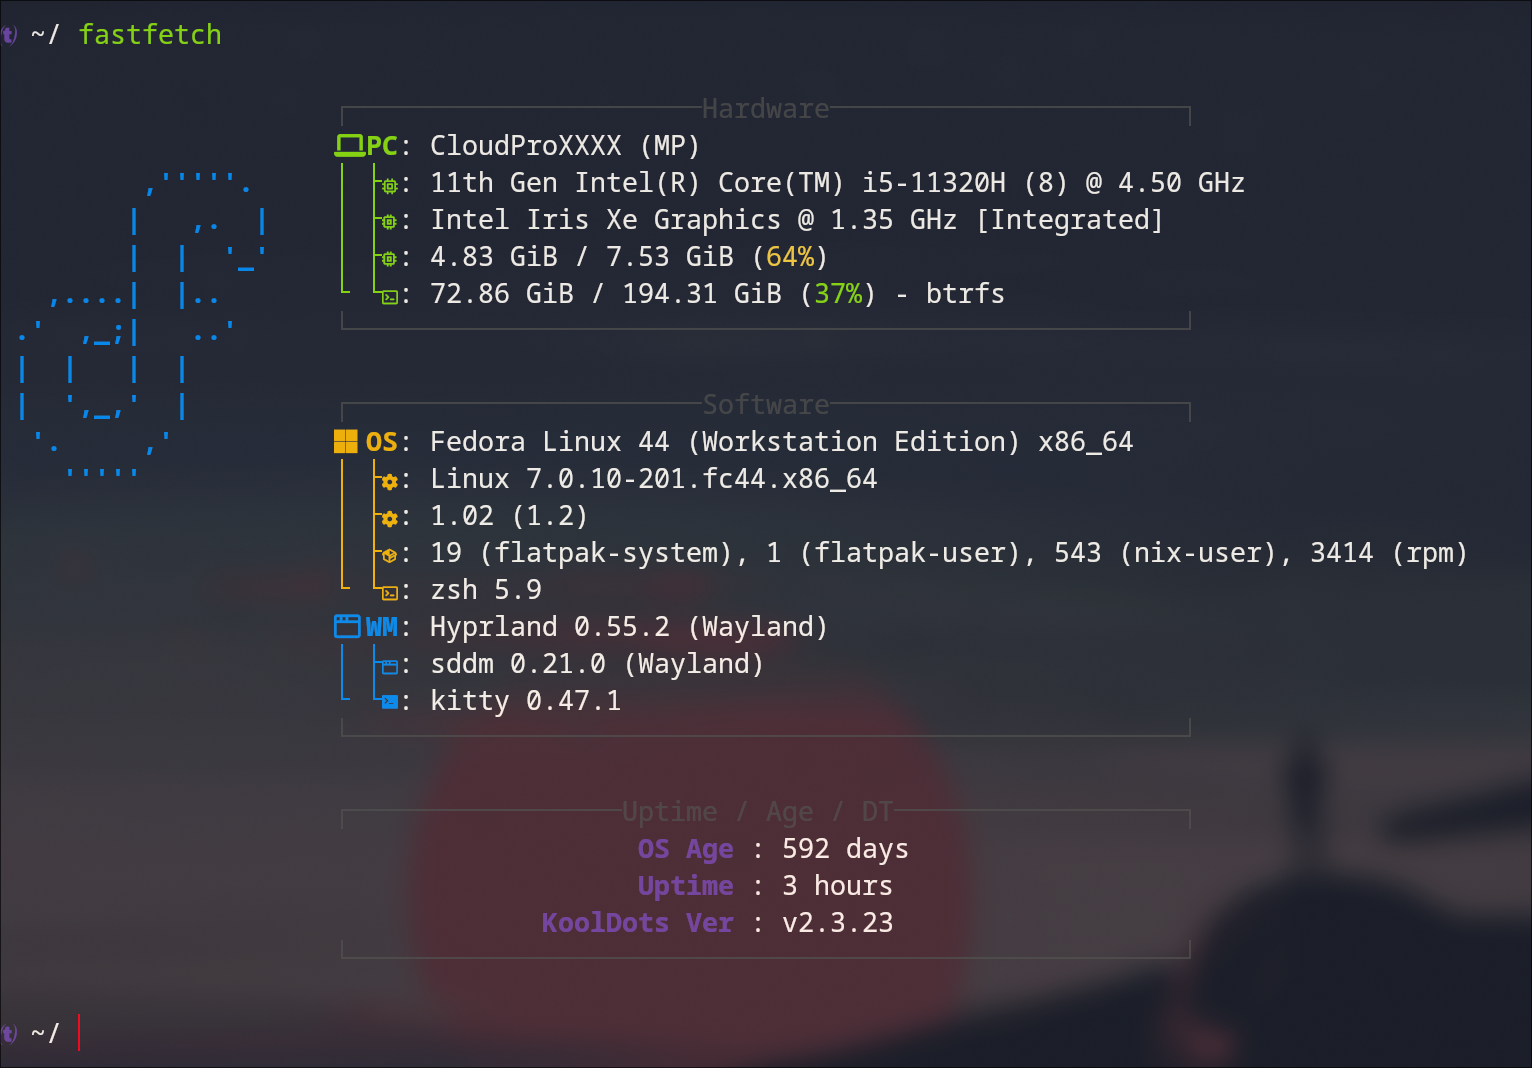
Task: Click the blue 'WM' label text
Action: (x=382, y=627)
